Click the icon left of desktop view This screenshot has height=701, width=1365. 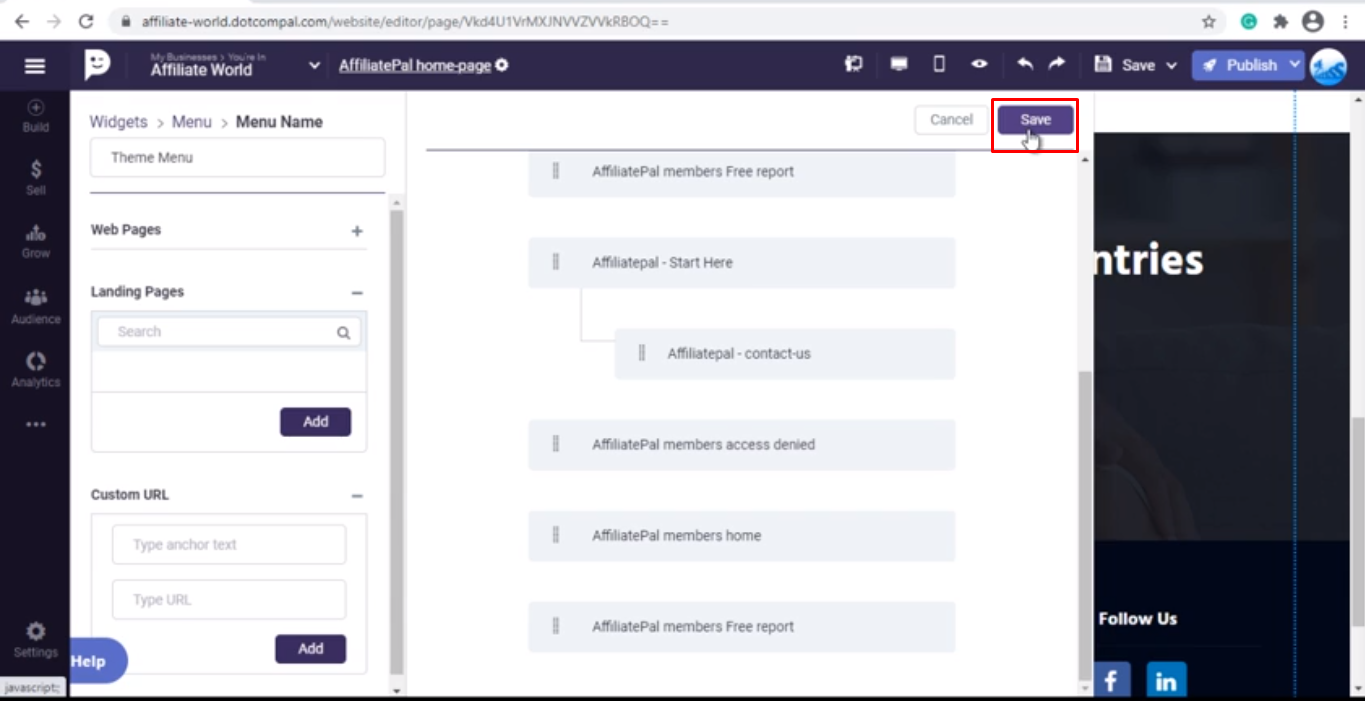[853, 65]
